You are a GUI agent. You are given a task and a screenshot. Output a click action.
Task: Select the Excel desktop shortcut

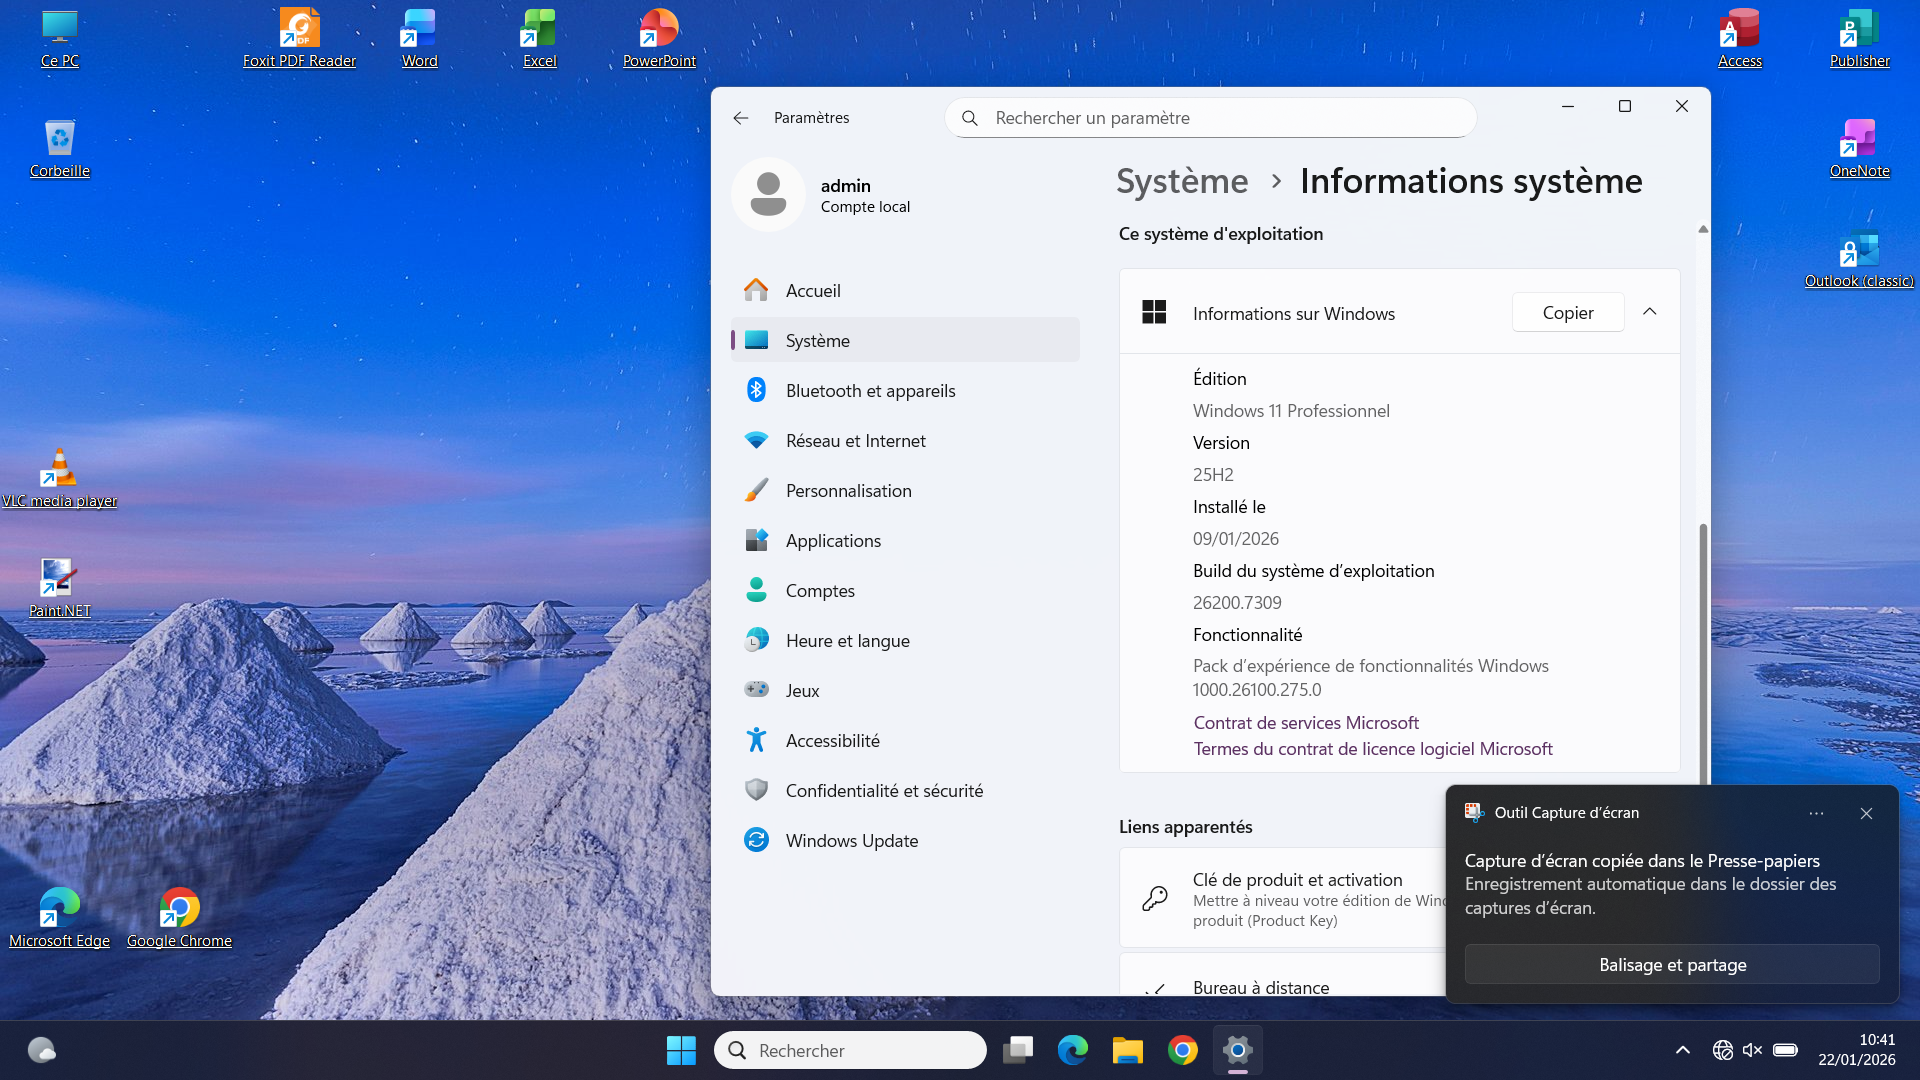539,39
